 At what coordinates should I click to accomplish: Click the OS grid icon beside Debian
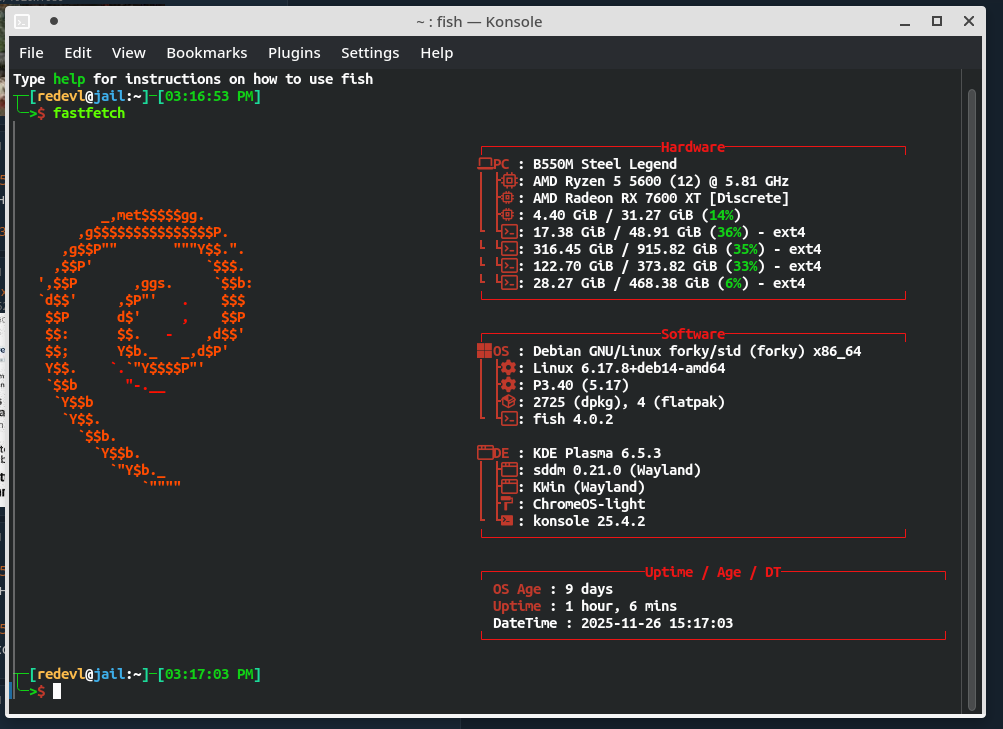coord(484,351)
